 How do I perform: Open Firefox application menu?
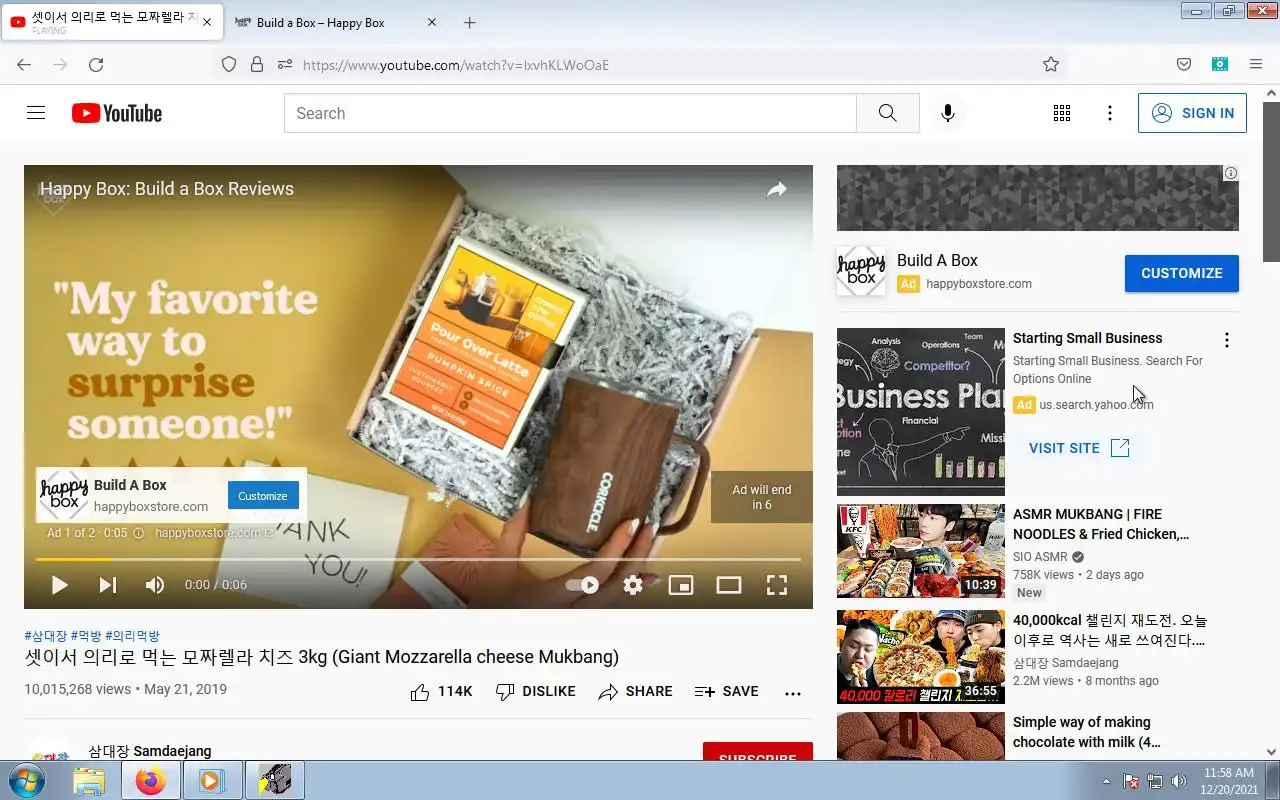1256,64
